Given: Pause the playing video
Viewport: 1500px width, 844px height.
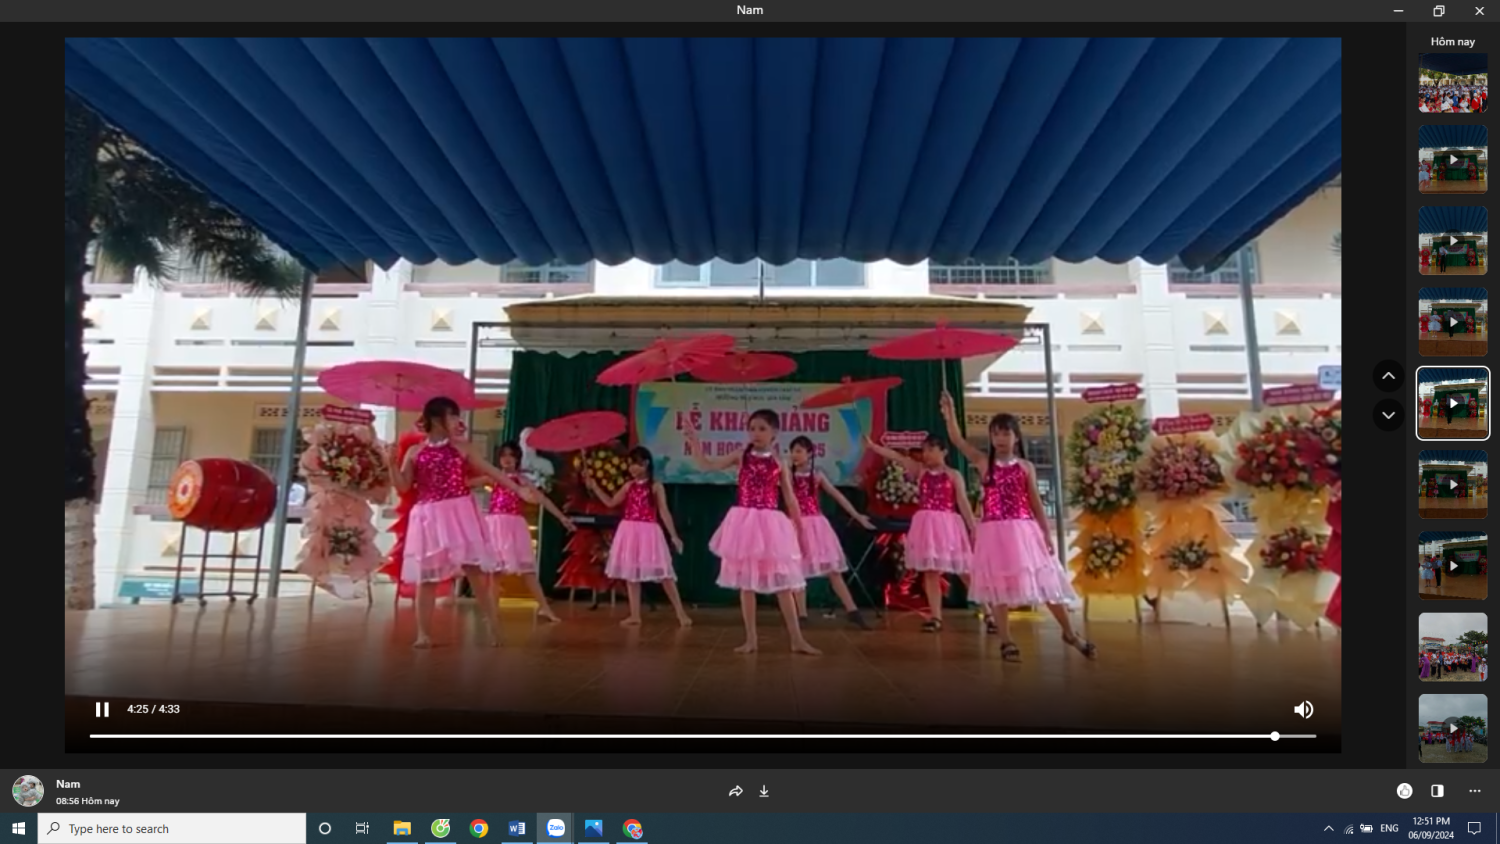Looking at the screenshot, I should pyautogui.click(x=102, y=709).
